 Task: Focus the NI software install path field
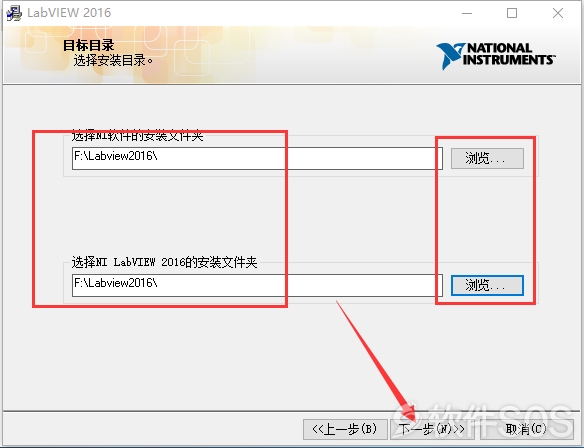click(257, 158)
